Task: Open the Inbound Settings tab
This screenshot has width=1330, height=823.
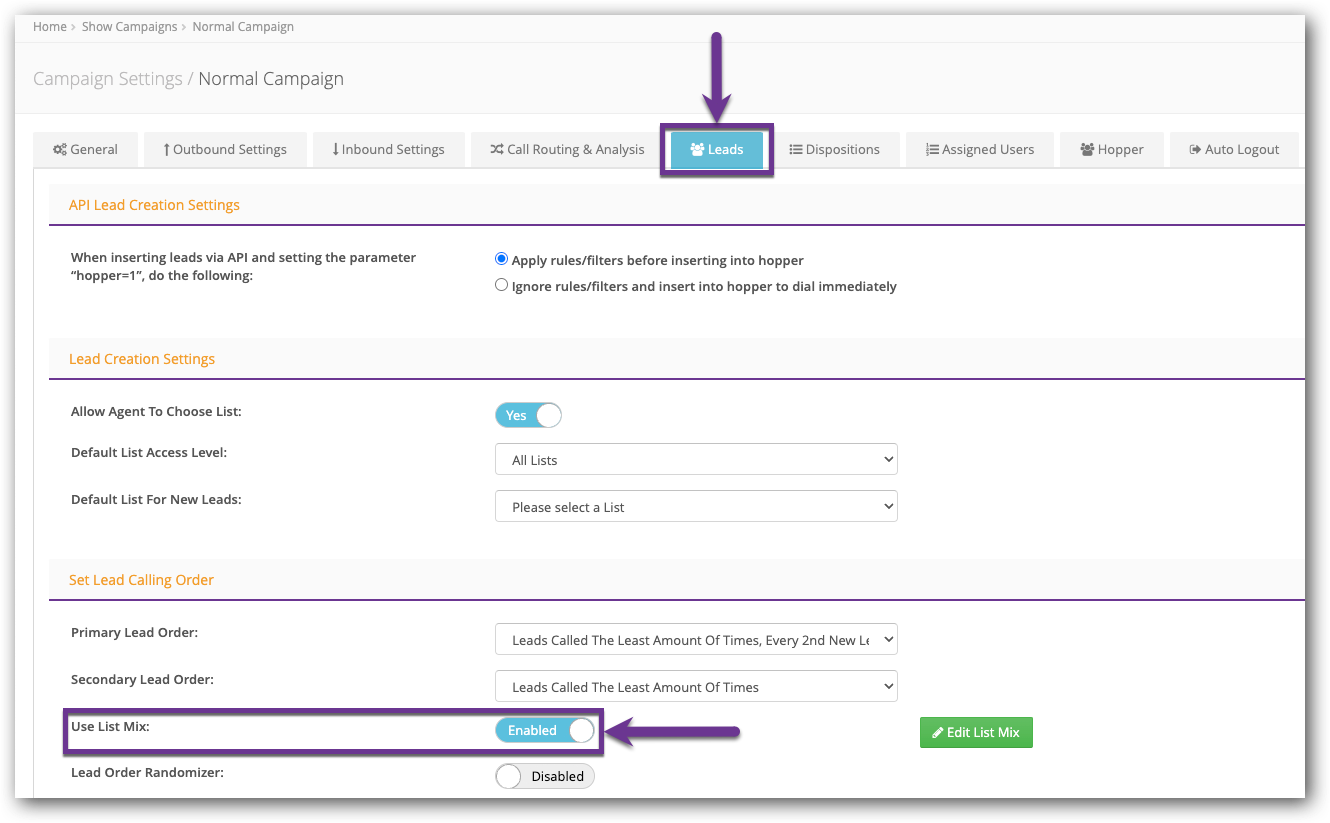Action: (x=387, y=149)
